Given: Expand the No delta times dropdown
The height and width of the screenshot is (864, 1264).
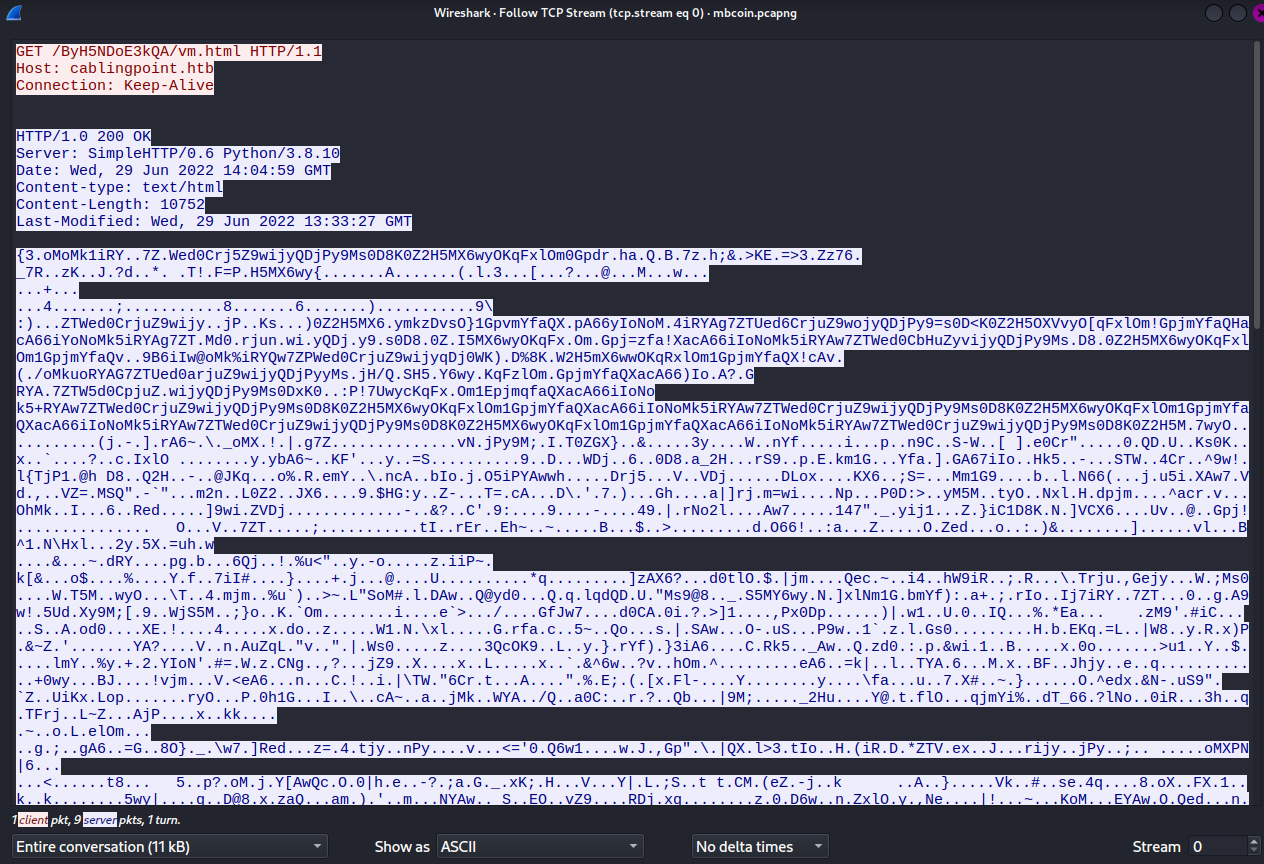Looking at the screenshot, I should pos(760,847).
